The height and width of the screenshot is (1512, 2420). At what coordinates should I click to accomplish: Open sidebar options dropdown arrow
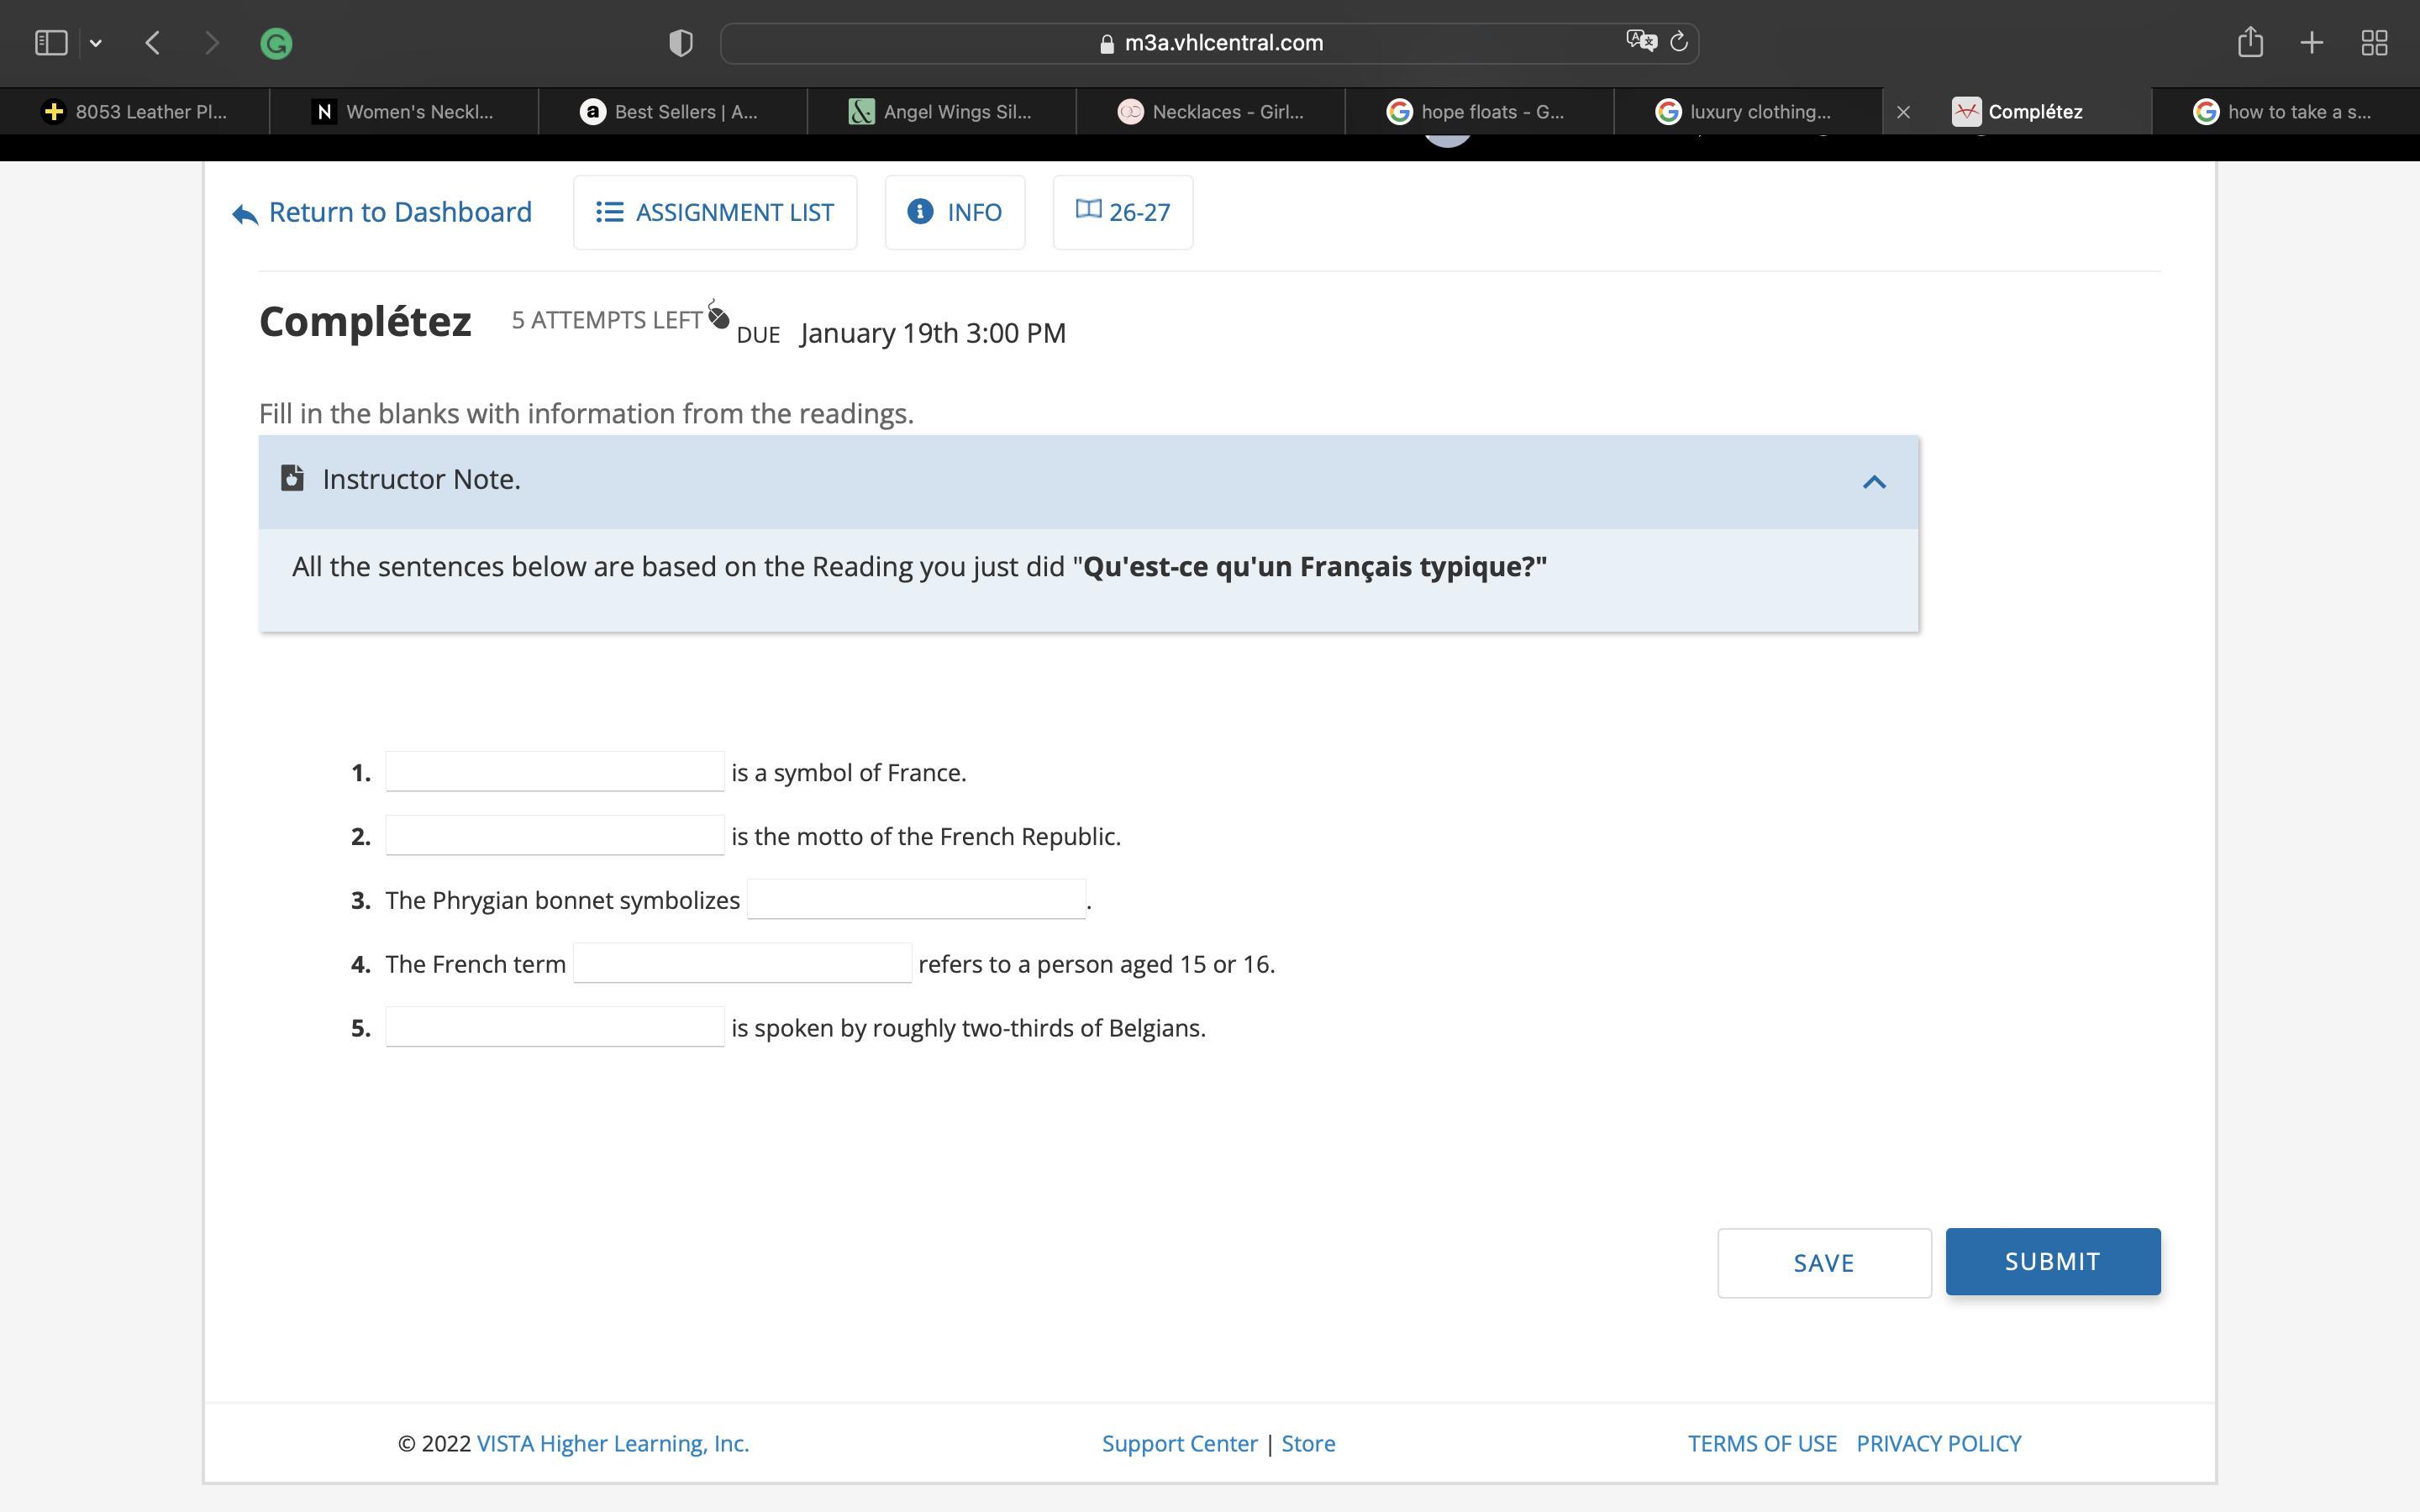pos(96,43)
